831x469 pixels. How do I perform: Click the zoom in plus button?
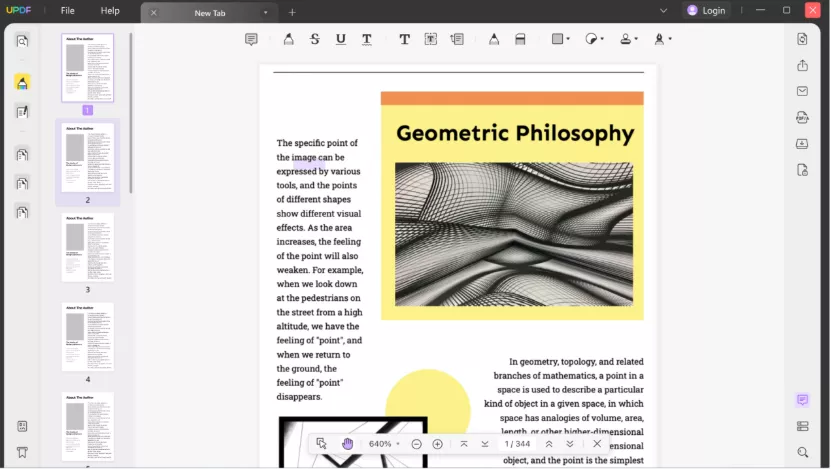[438, 444]
